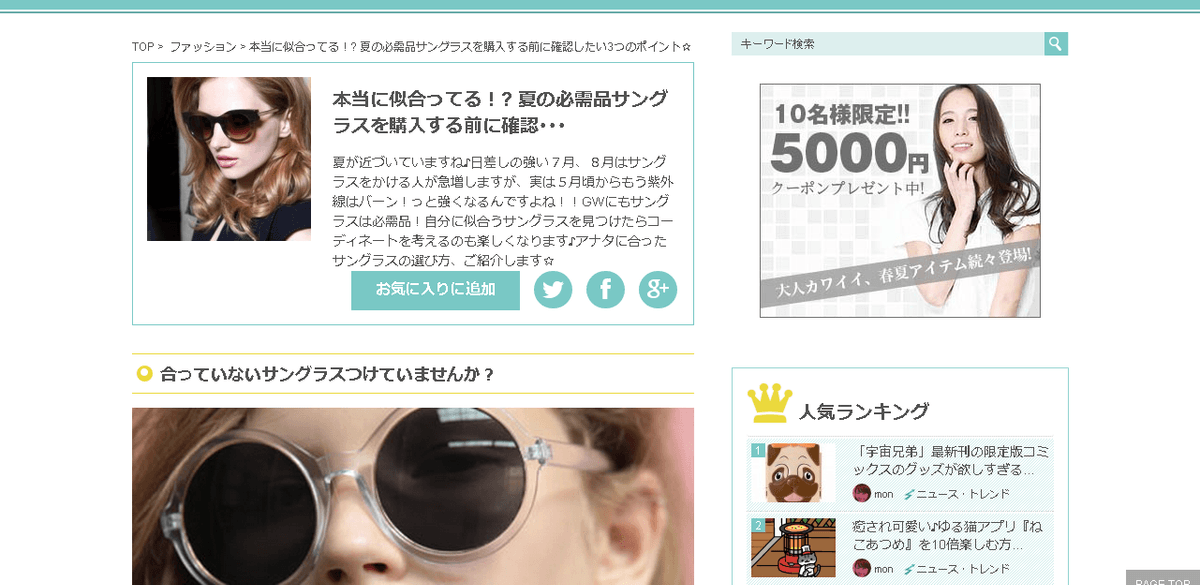The image size is (1200, 585).
Task: Share article via Facebook icon
Action: 605,290
